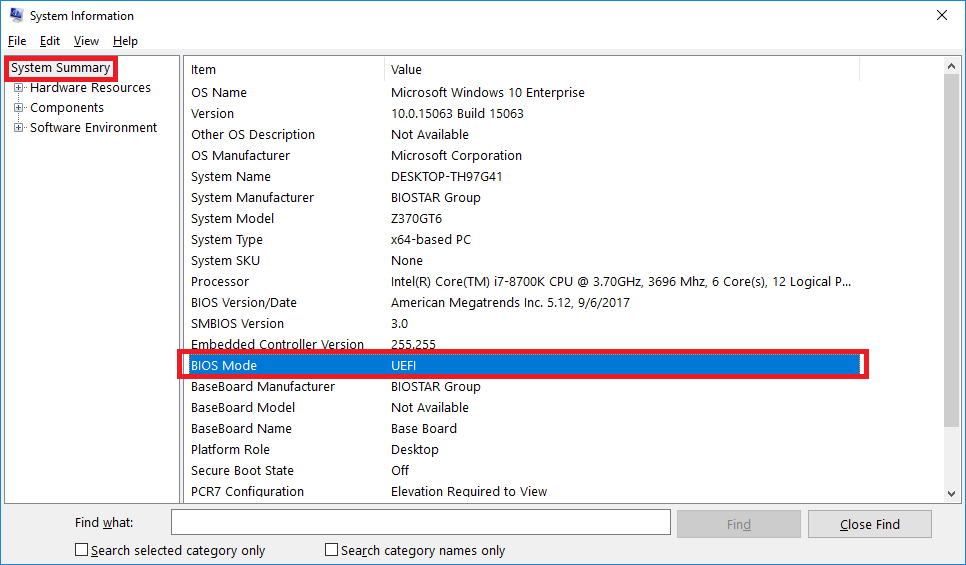This screenshot has height=565, width=966.
Task: Close the System Information window
Action: [941, 15]
